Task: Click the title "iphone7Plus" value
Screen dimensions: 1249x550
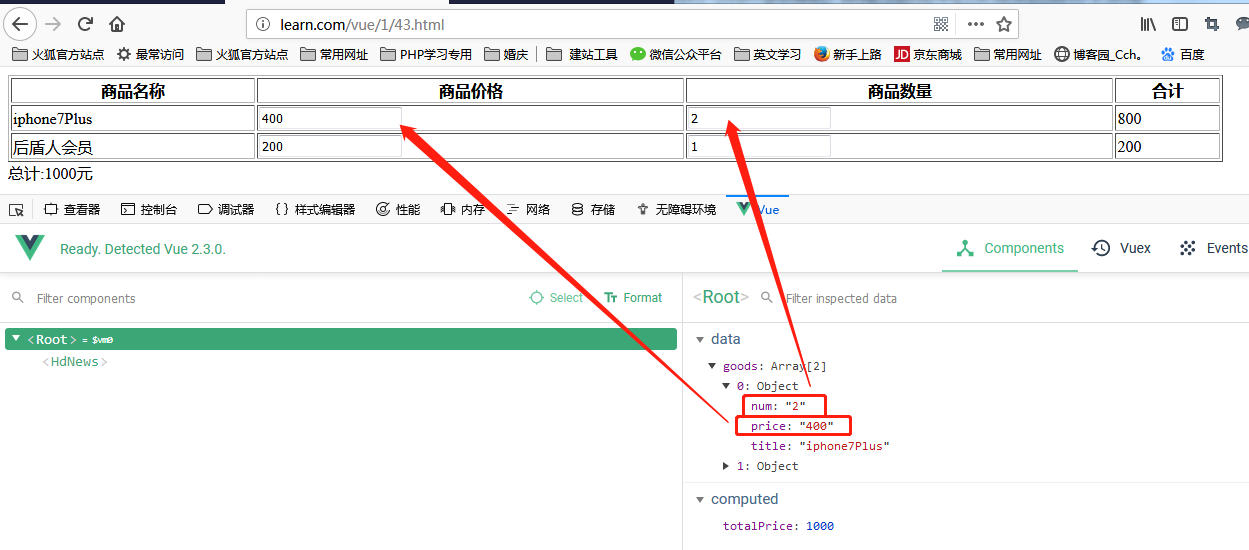Action: coord(843,446)
